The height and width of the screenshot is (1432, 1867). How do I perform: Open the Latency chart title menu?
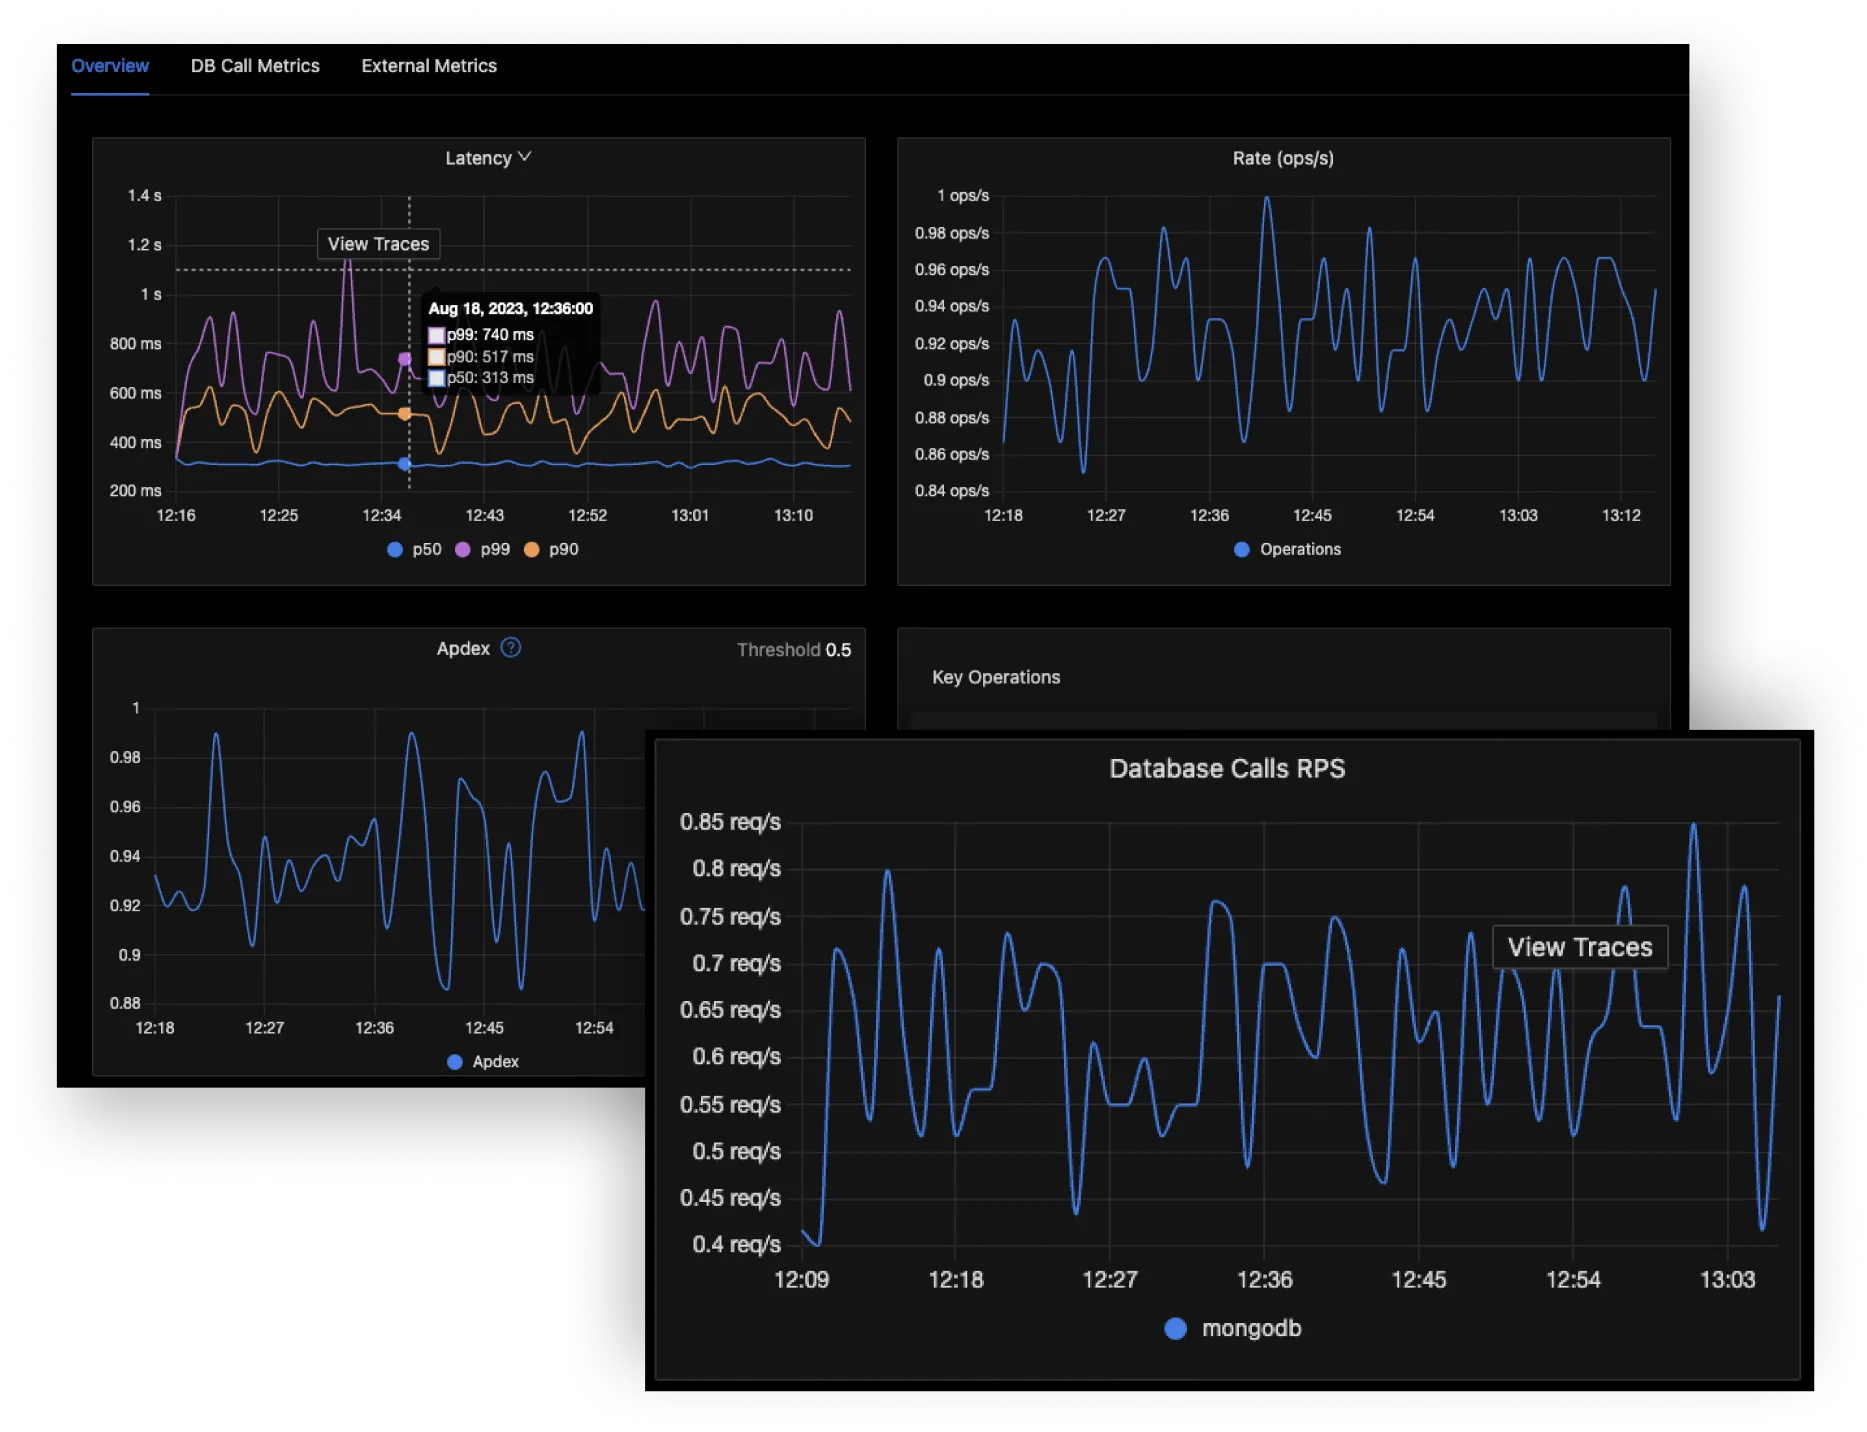478,158
